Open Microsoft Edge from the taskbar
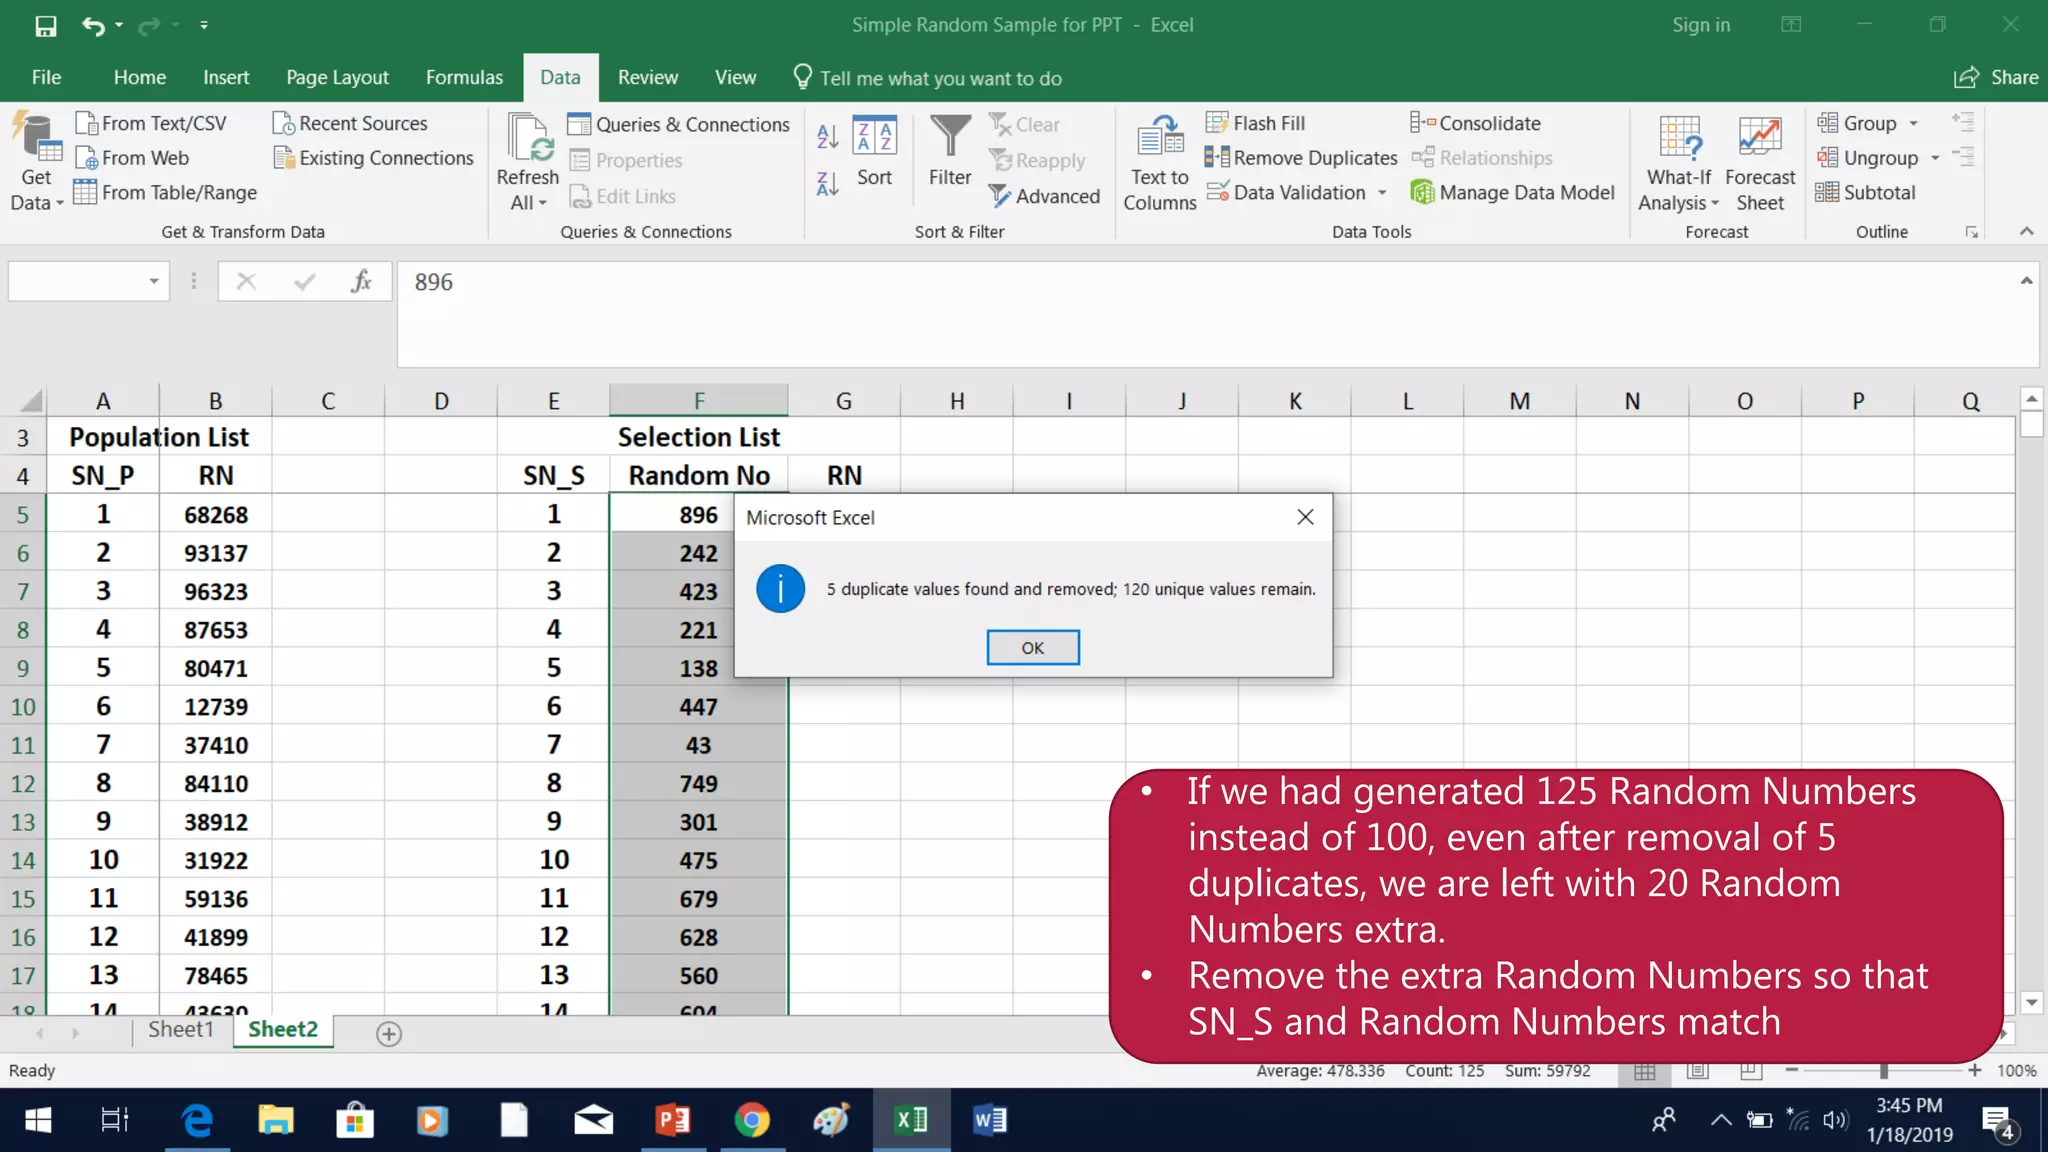The width and height of the screenshot is (2048, 1152). click(198, 1120)
